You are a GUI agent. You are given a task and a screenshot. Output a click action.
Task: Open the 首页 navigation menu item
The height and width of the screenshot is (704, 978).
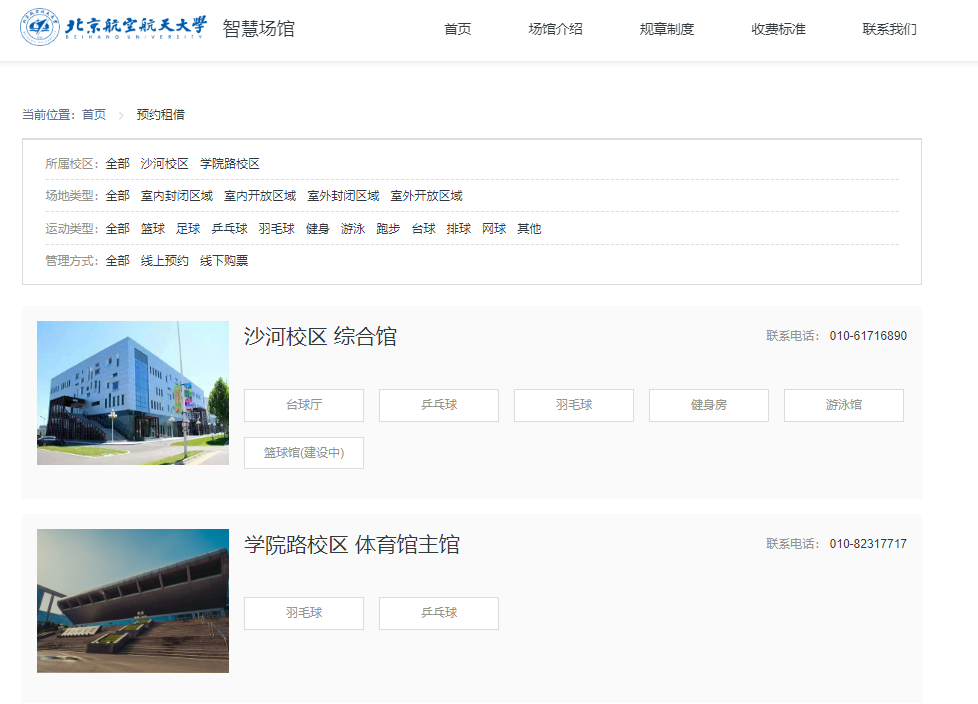click(457, 29)
